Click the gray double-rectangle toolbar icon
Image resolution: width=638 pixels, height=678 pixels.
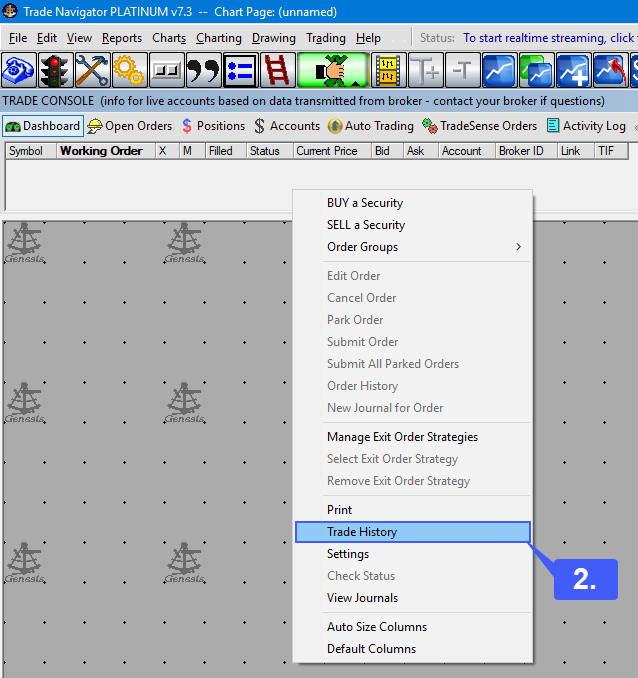[x=167, y=70]
